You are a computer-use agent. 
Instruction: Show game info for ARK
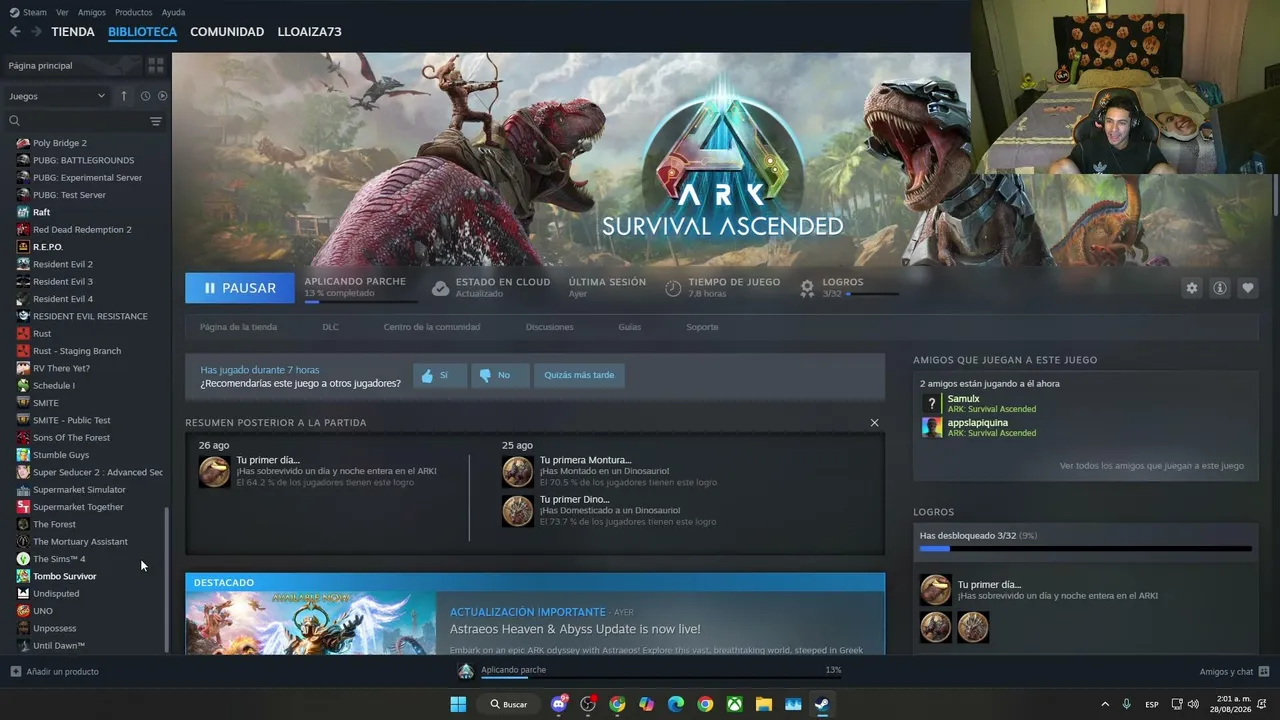[1220, 288]
